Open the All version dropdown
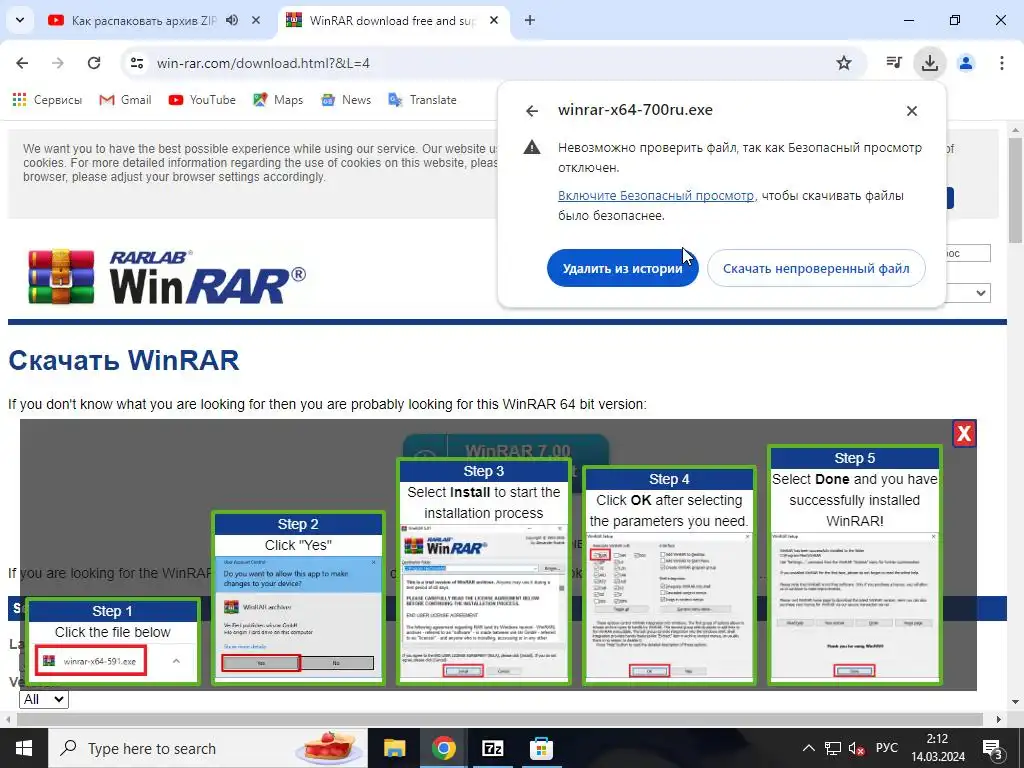Image resolution: width=1024 pixels, height=768 pixels. (44, 699)
